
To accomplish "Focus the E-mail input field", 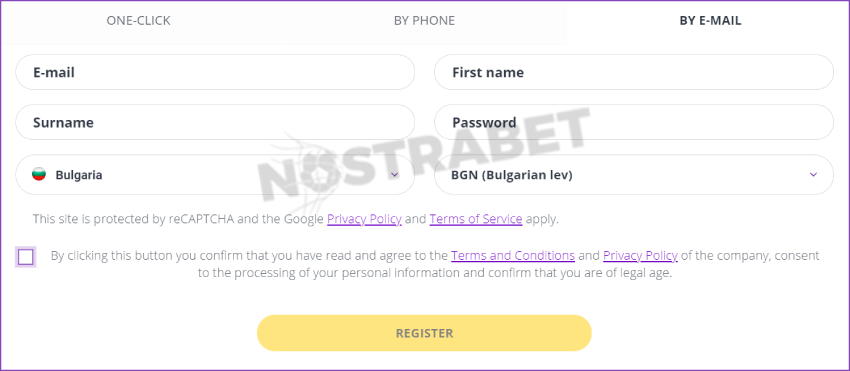I will (215, 72).
